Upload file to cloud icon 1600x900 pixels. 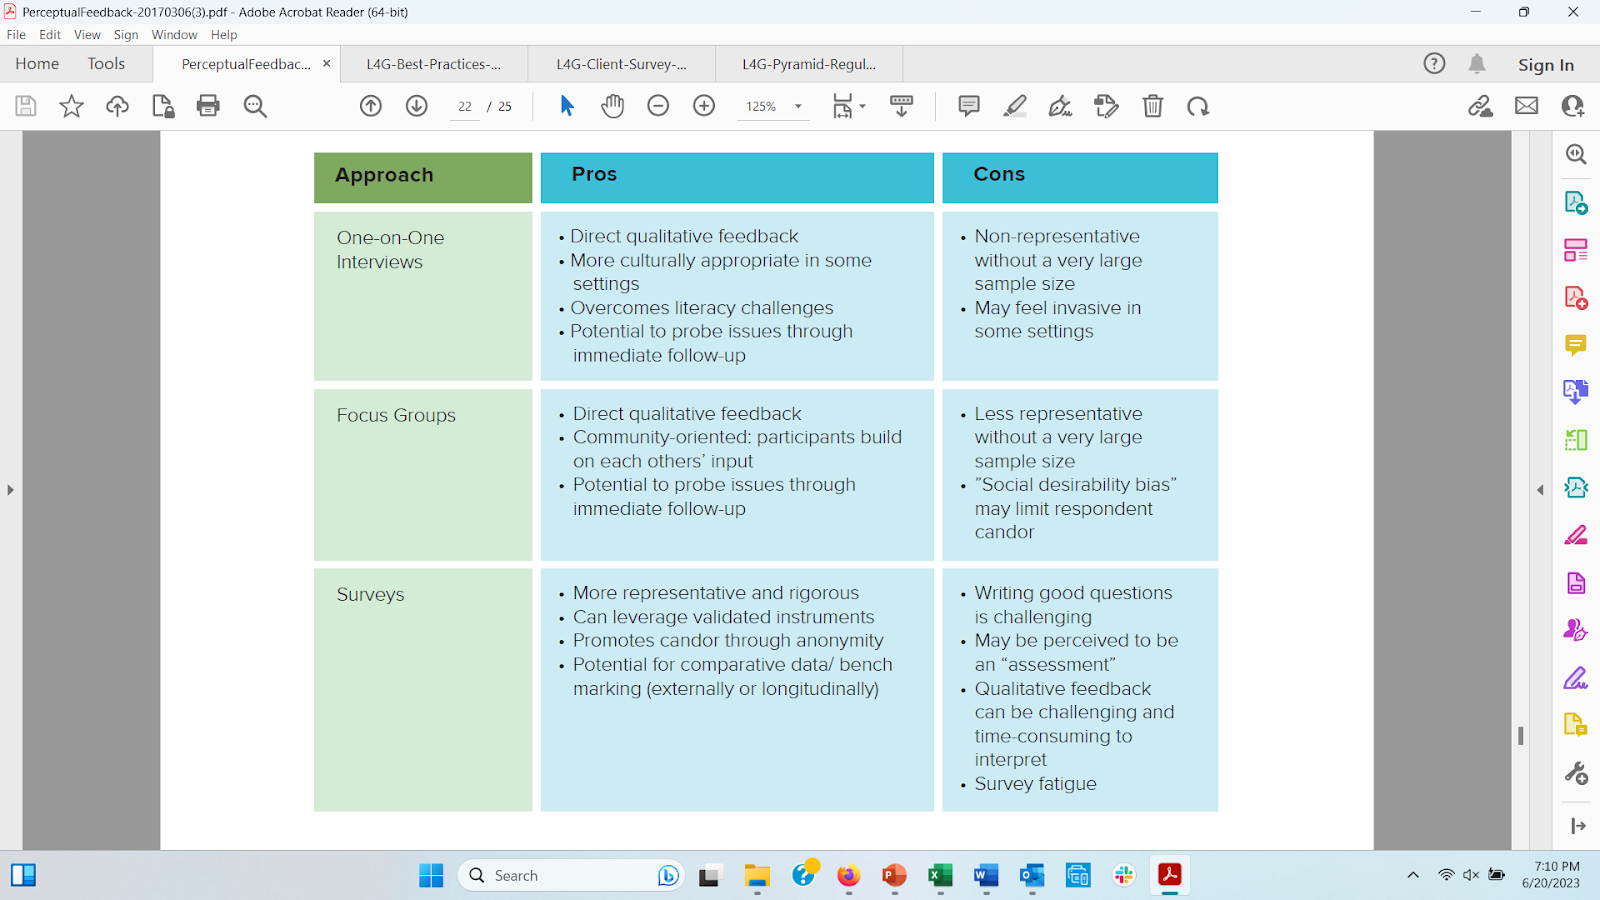(117, 106)
